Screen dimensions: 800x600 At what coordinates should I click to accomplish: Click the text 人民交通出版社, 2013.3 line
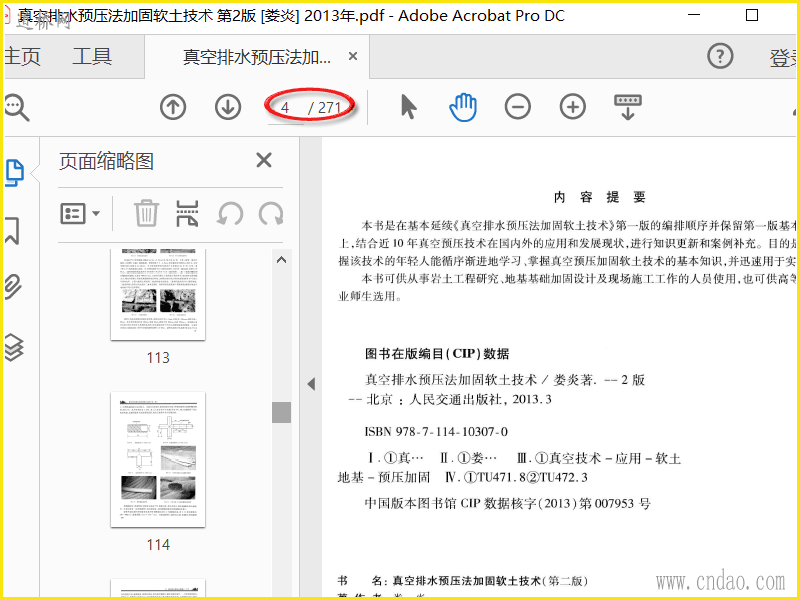click(481, 399)
